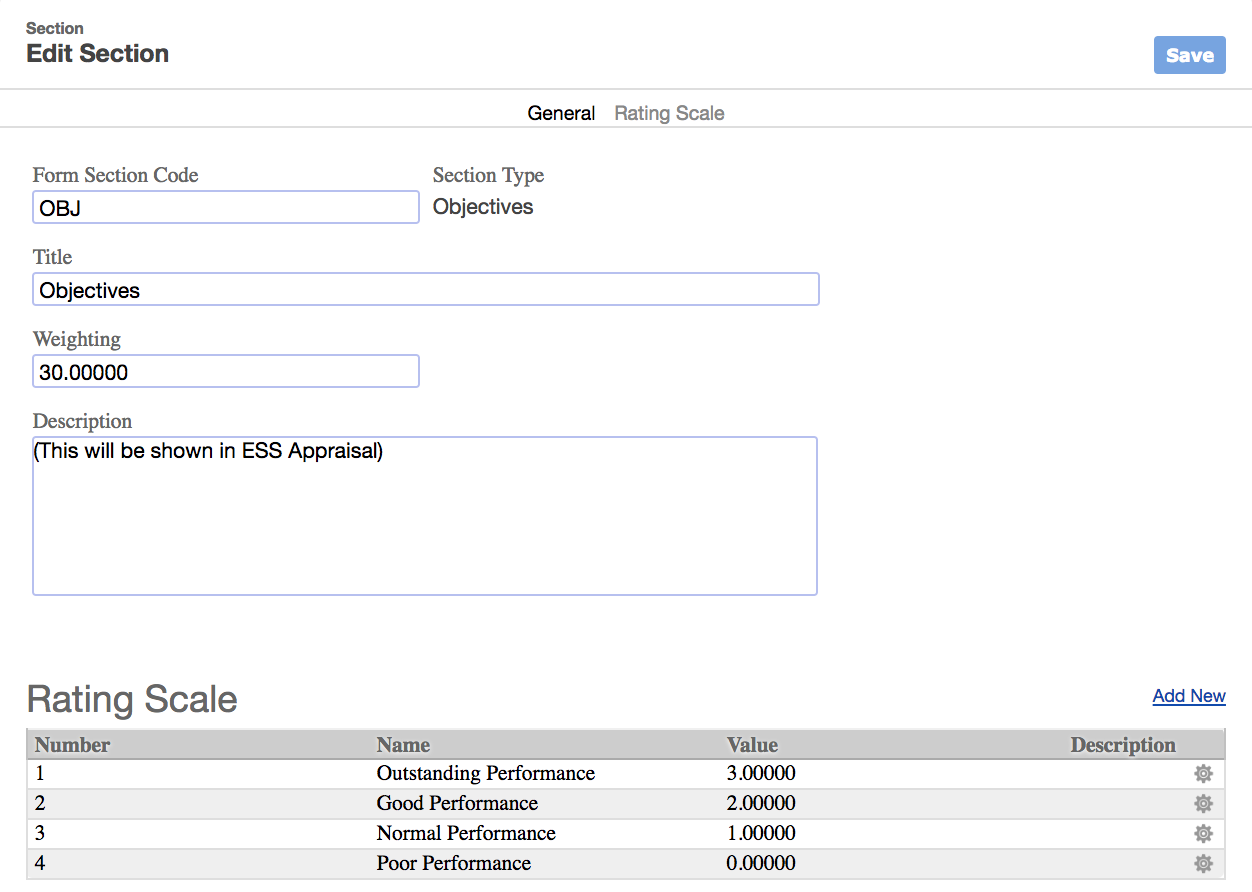Open gear menu for Outstanding Performance row
This screenshot has width=1252, height=892.
click(x=1203, y=773)
